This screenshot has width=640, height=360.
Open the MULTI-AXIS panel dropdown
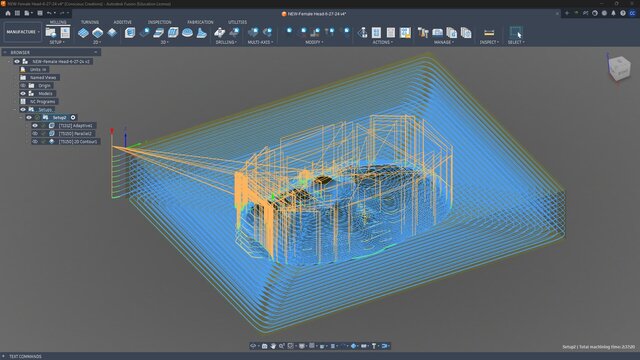click(260, 42)
